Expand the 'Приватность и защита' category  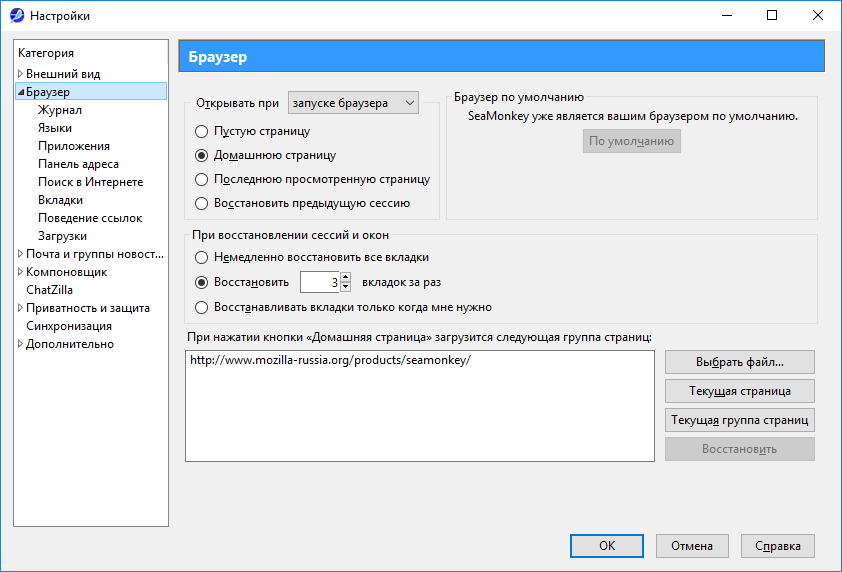(20, 308)
